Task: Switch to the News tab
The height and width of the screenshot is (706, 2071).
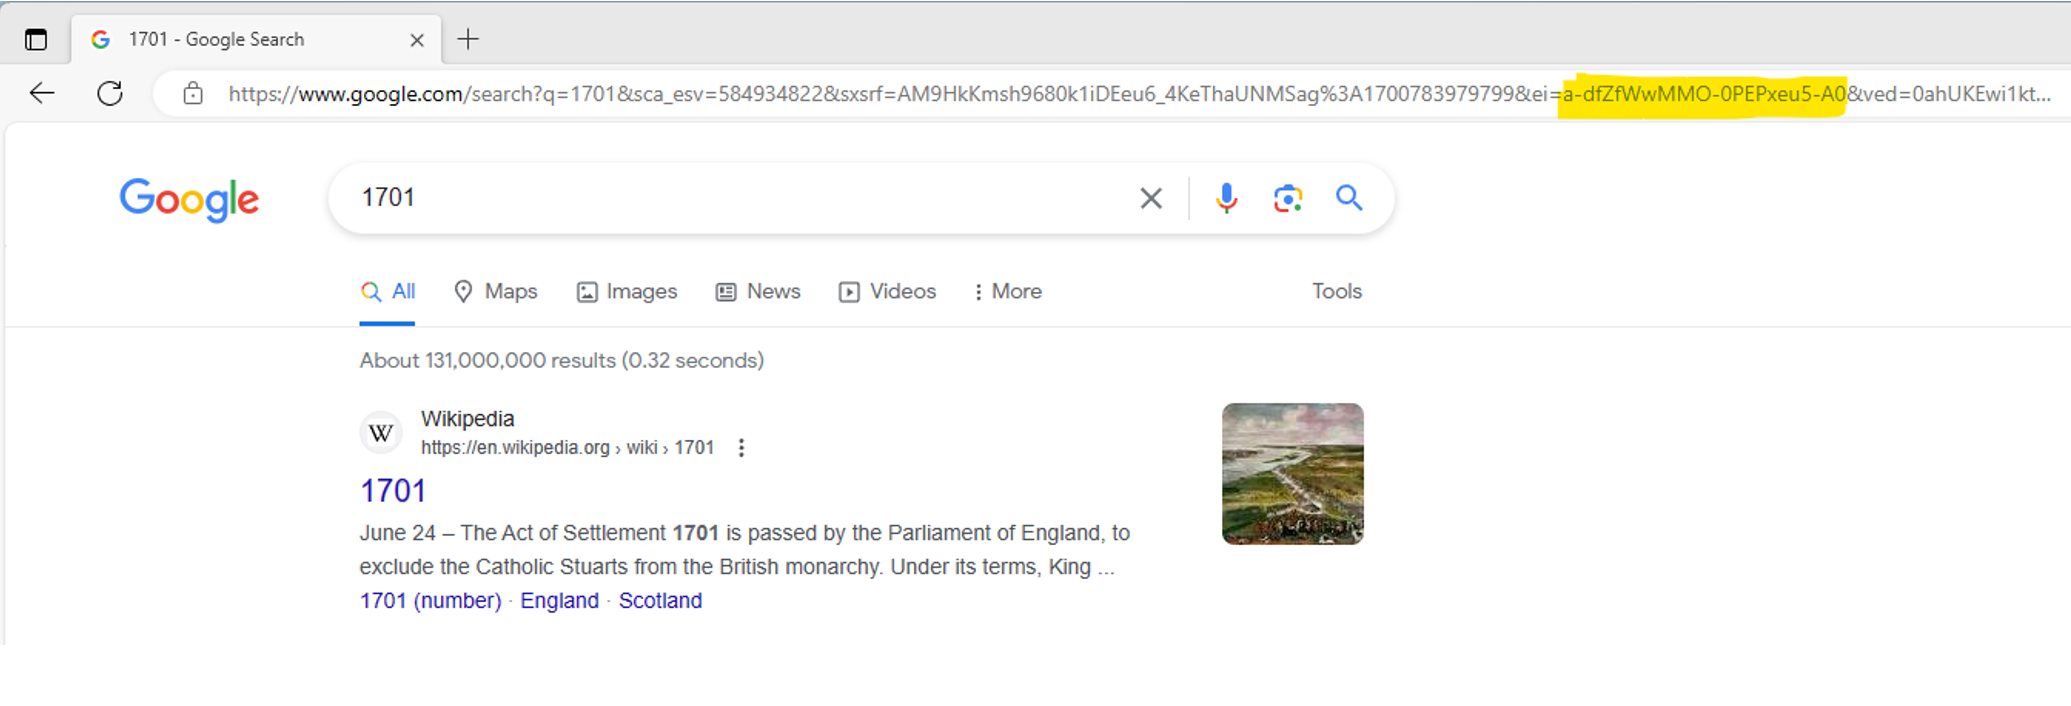Action: pos(758,292)
